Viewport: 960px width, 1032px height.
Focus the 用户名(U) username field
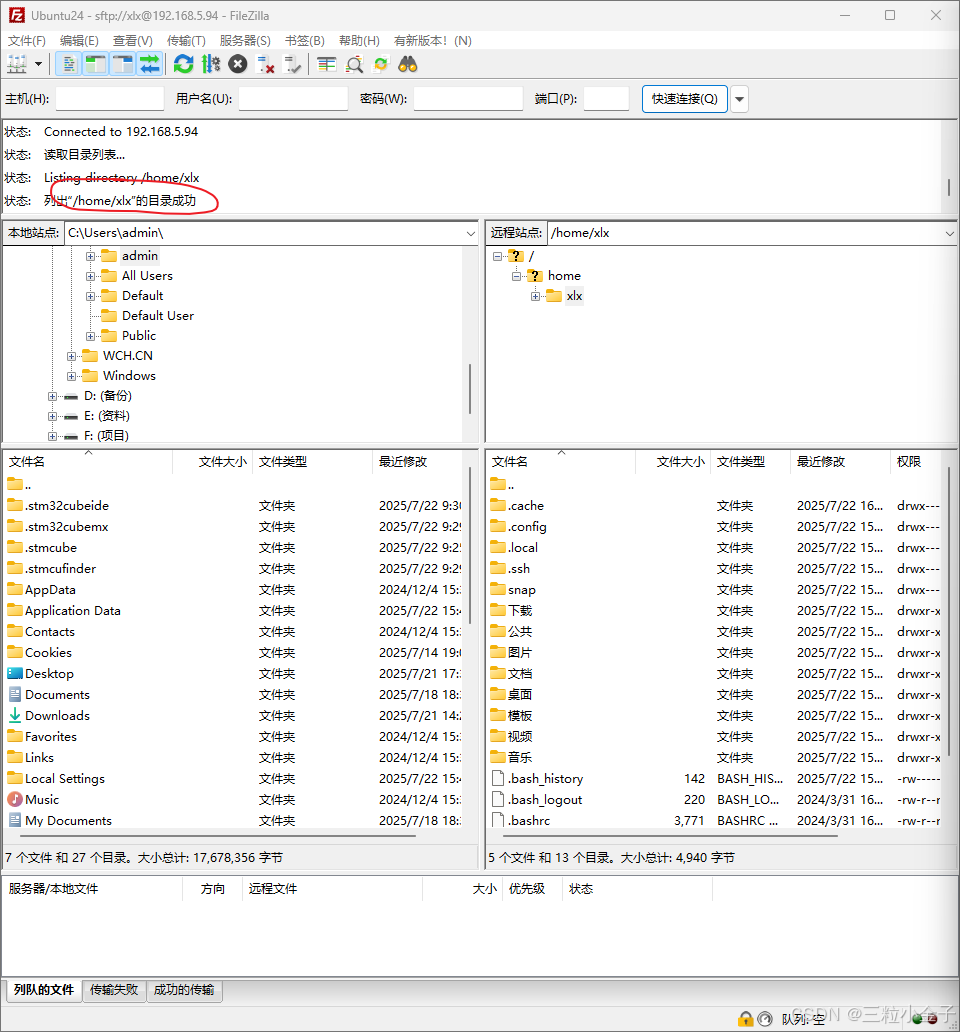(293, 99)
